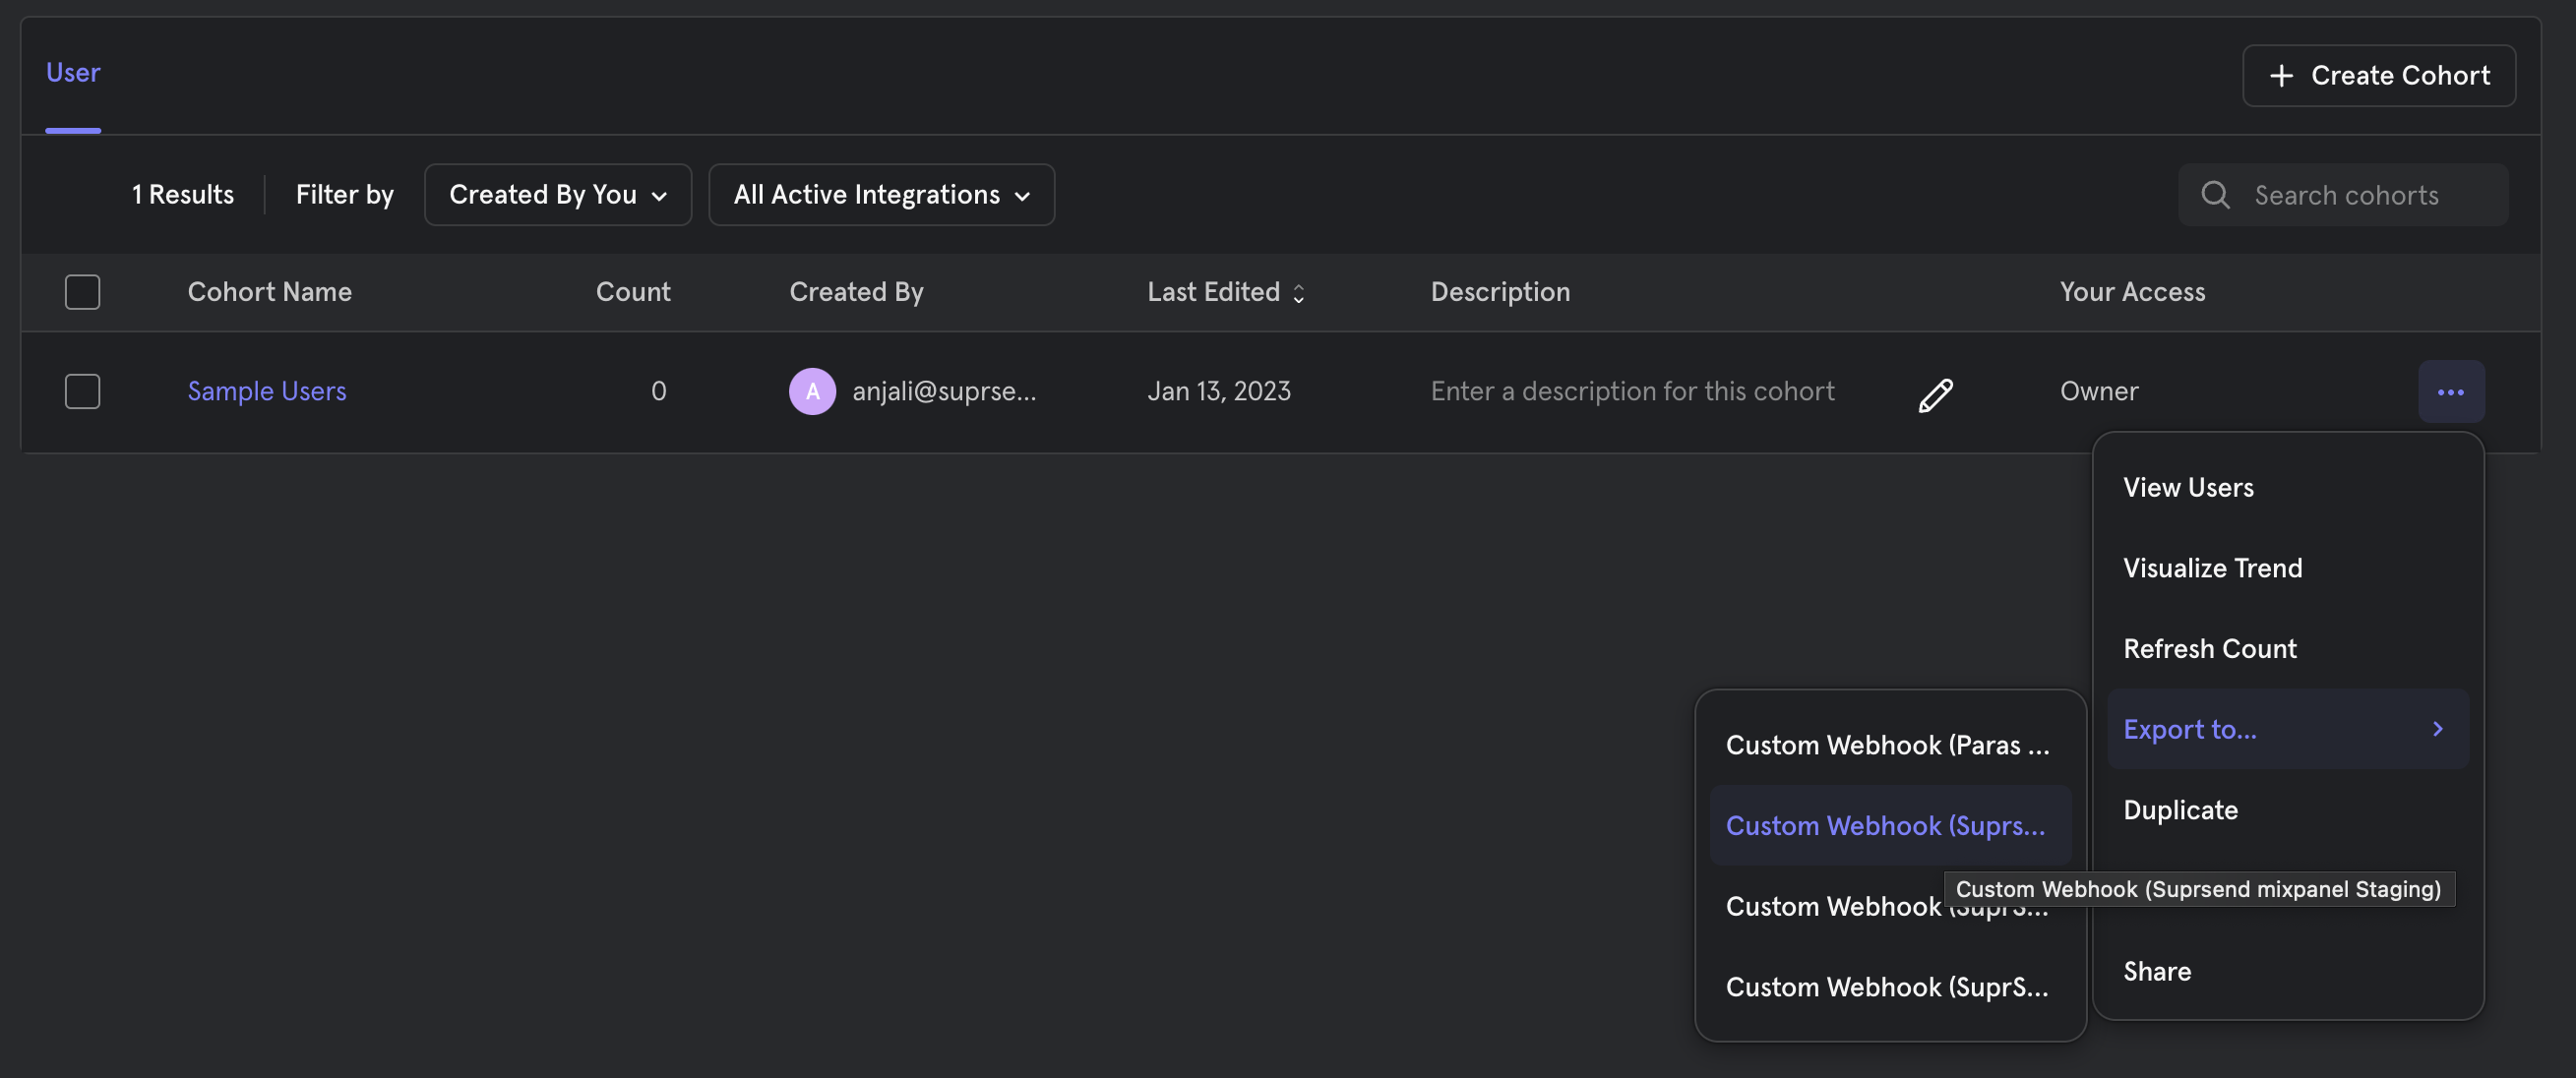Click the three-dot more options button
Image resolution: width=2576 pixels, height=1078 pixels.
click(x=2450, y=392)
